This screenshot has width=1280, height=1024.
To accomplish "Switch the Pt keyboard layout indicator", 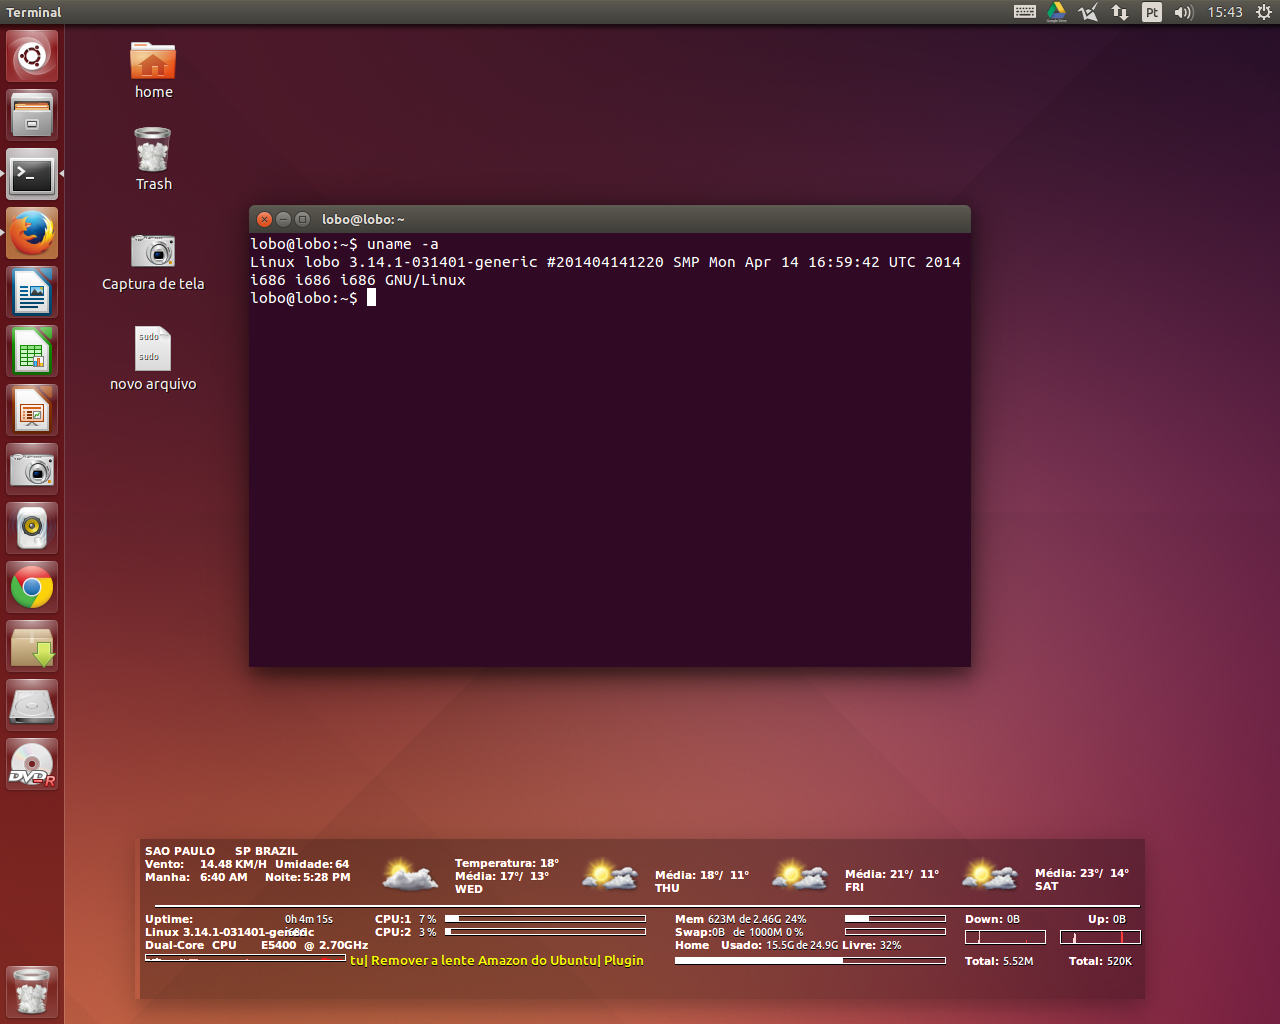I will [1152, 12].
